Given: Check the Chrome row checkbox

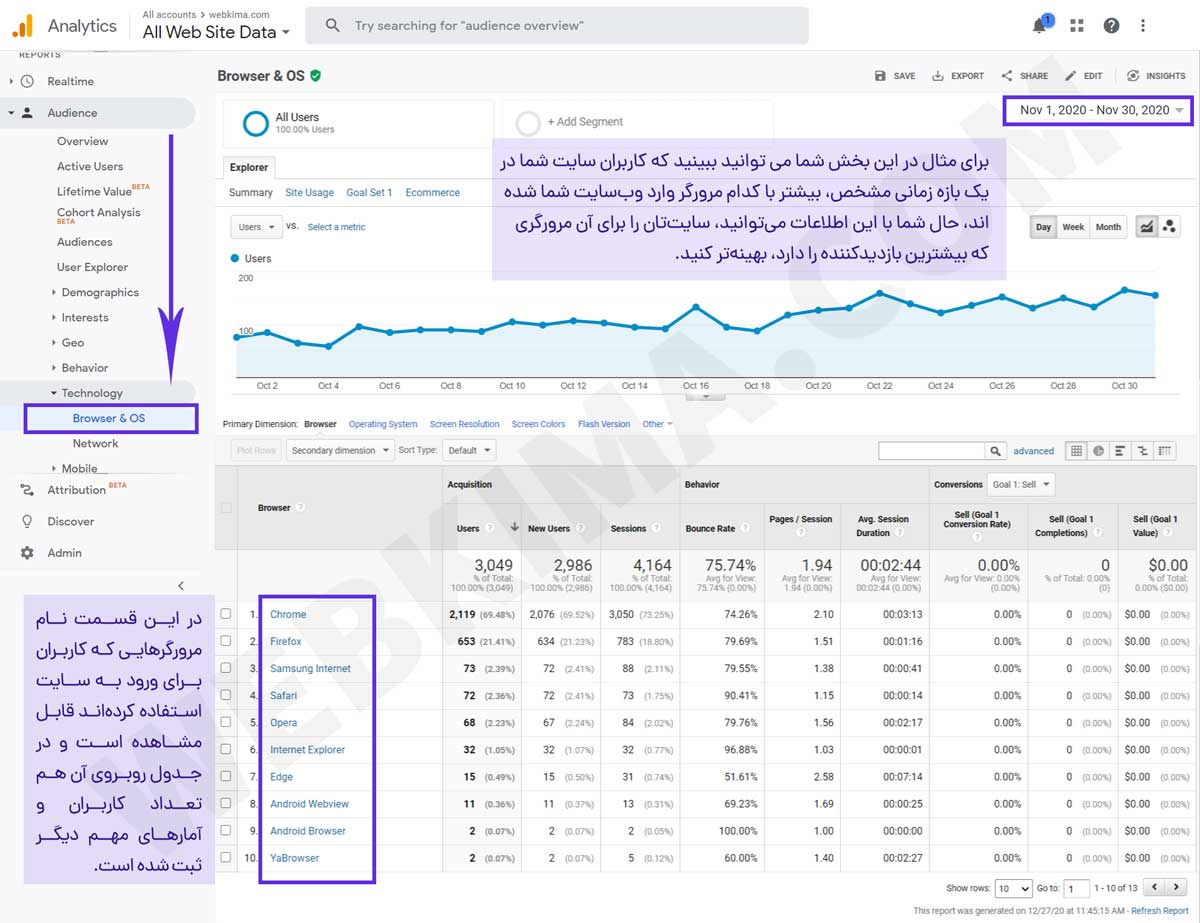Looking at the screenshot, I should [226, 614].
